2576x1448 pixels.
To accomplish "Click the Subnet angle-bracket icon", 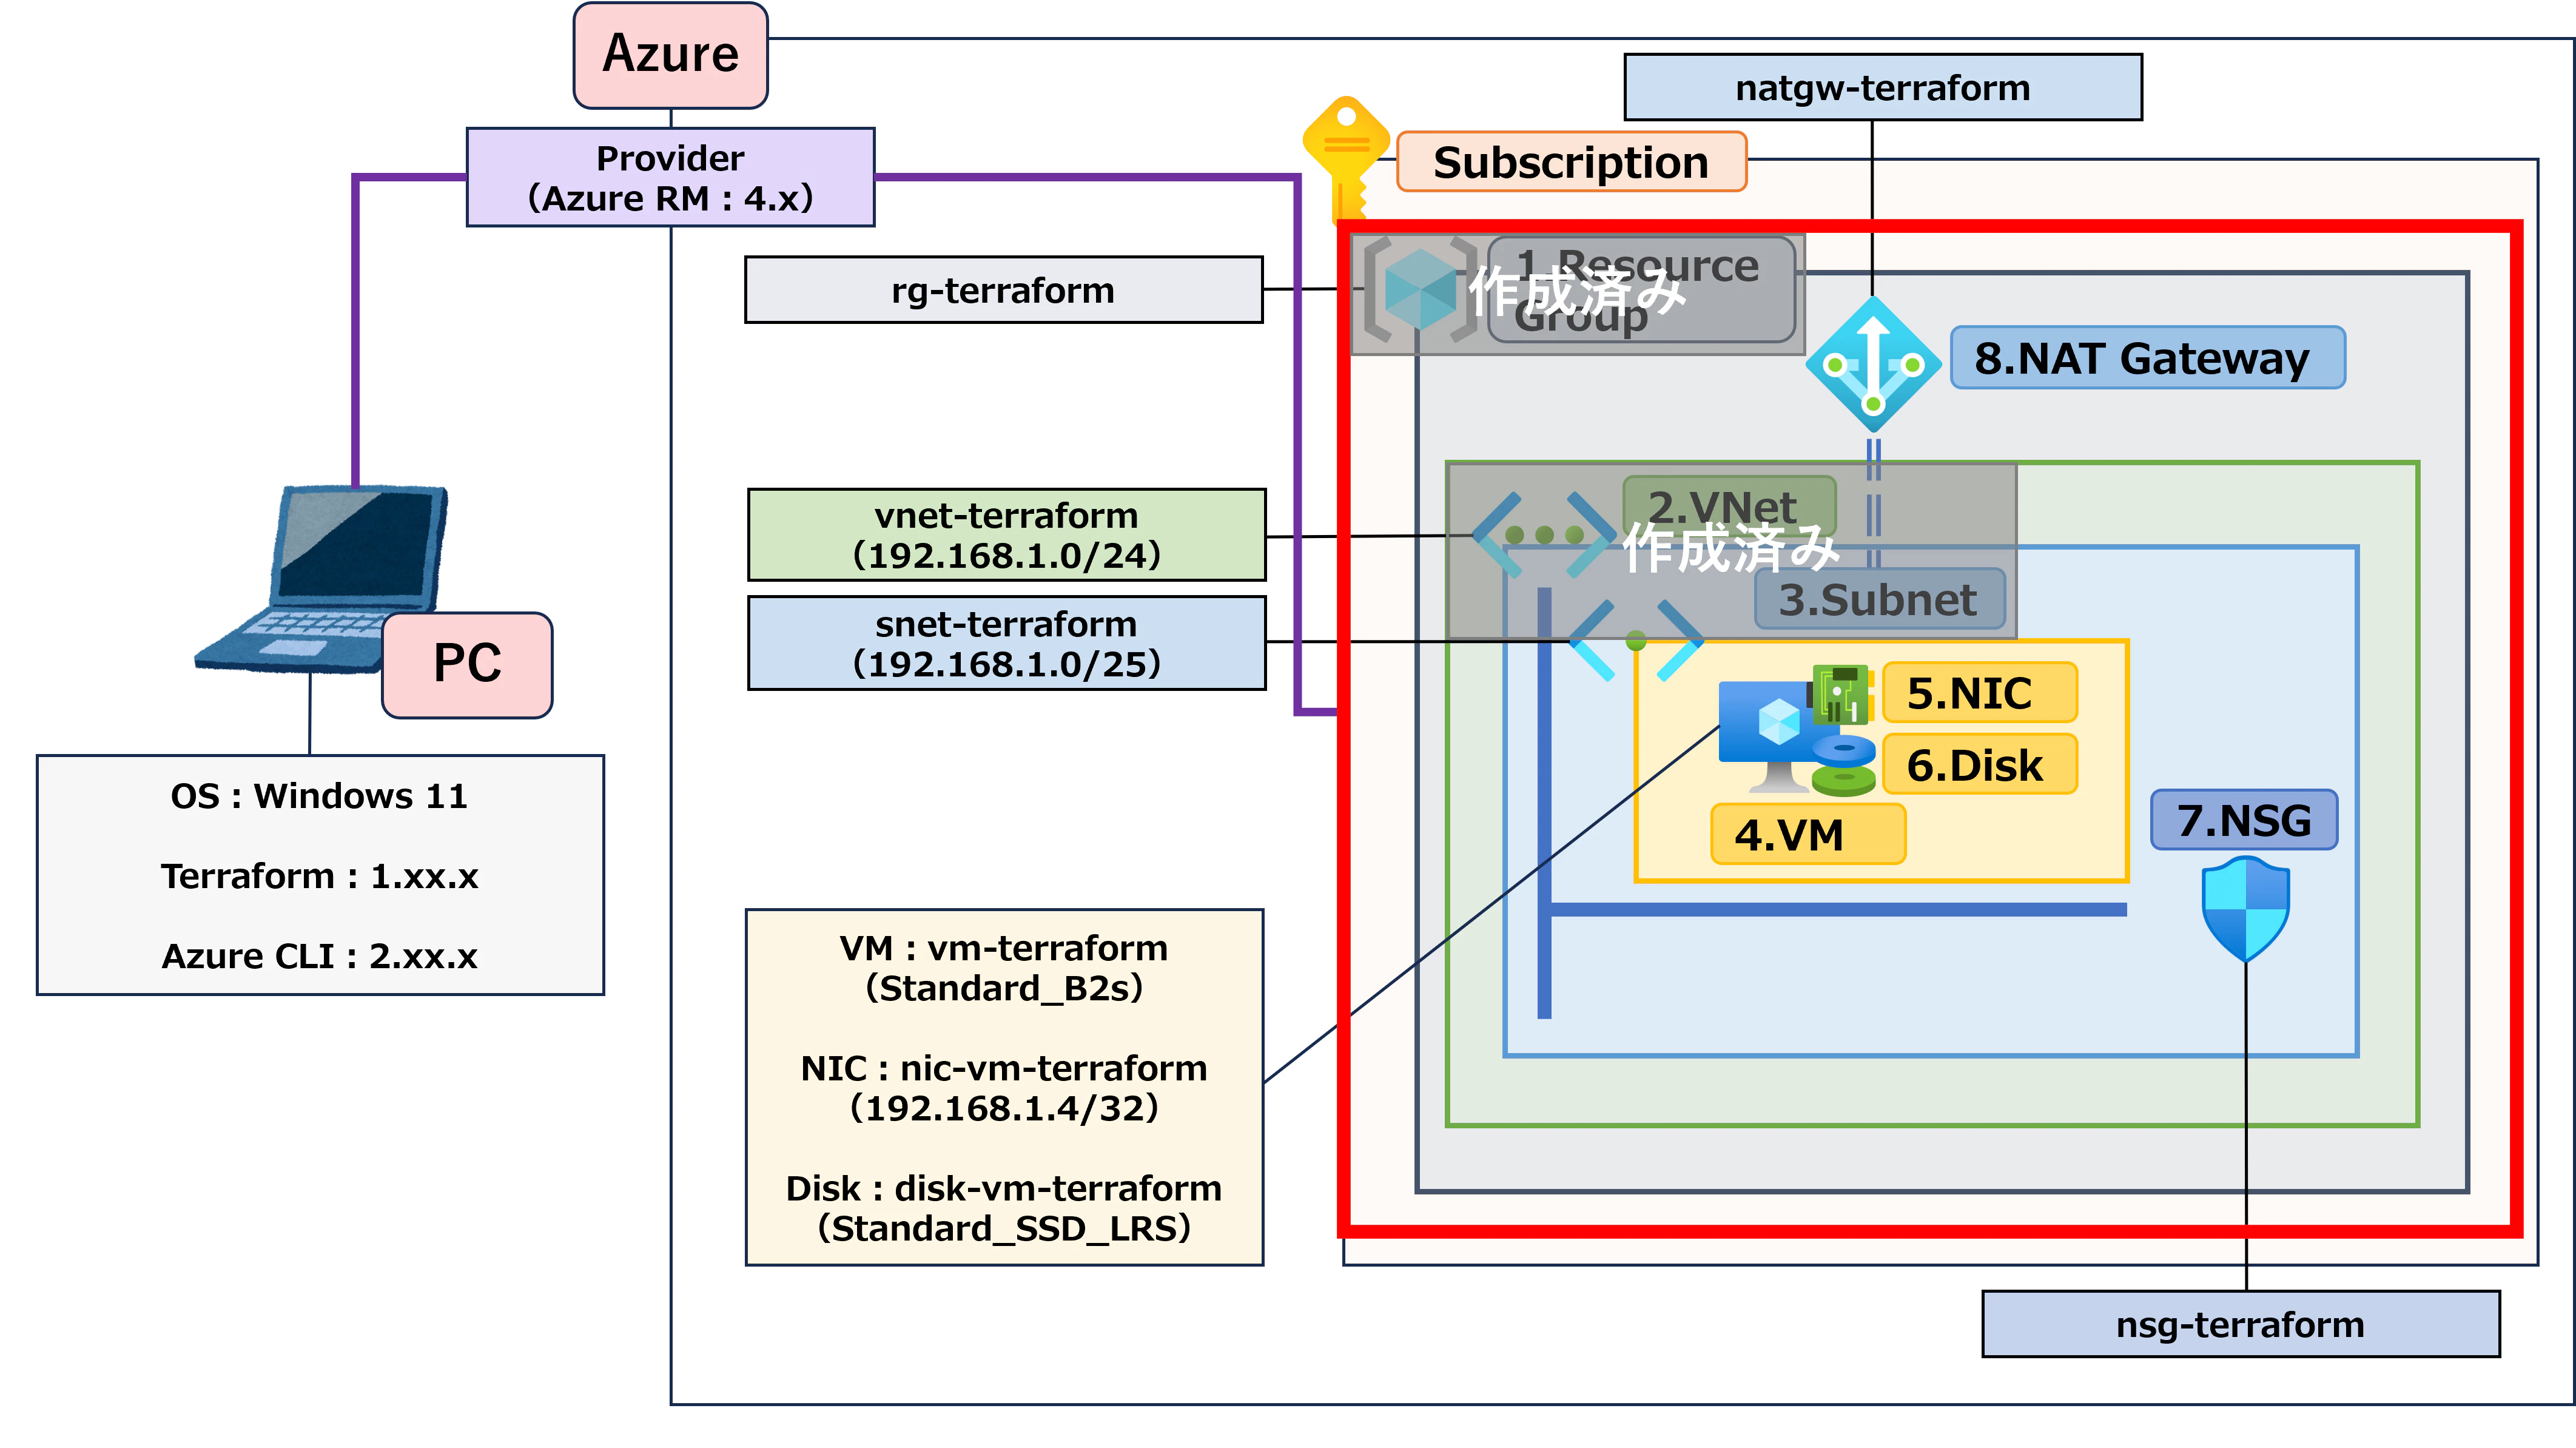I will (1635, 640).
